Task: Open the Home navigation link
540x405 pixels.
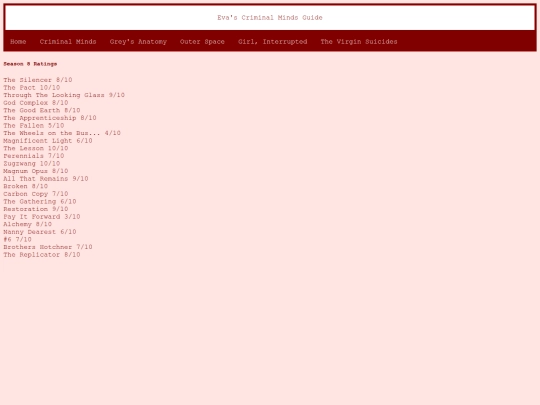Action: click(18, 42)
